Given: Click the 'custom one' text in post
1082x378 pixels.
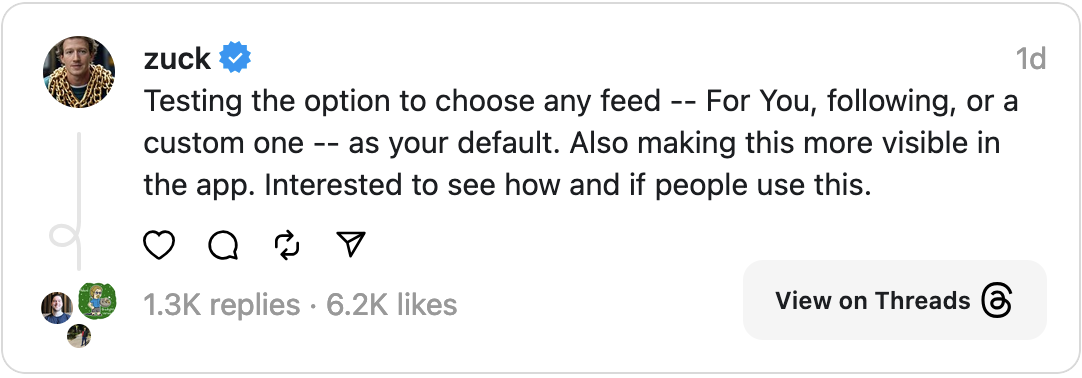Looking at the screenshot, I should (223, 143).
